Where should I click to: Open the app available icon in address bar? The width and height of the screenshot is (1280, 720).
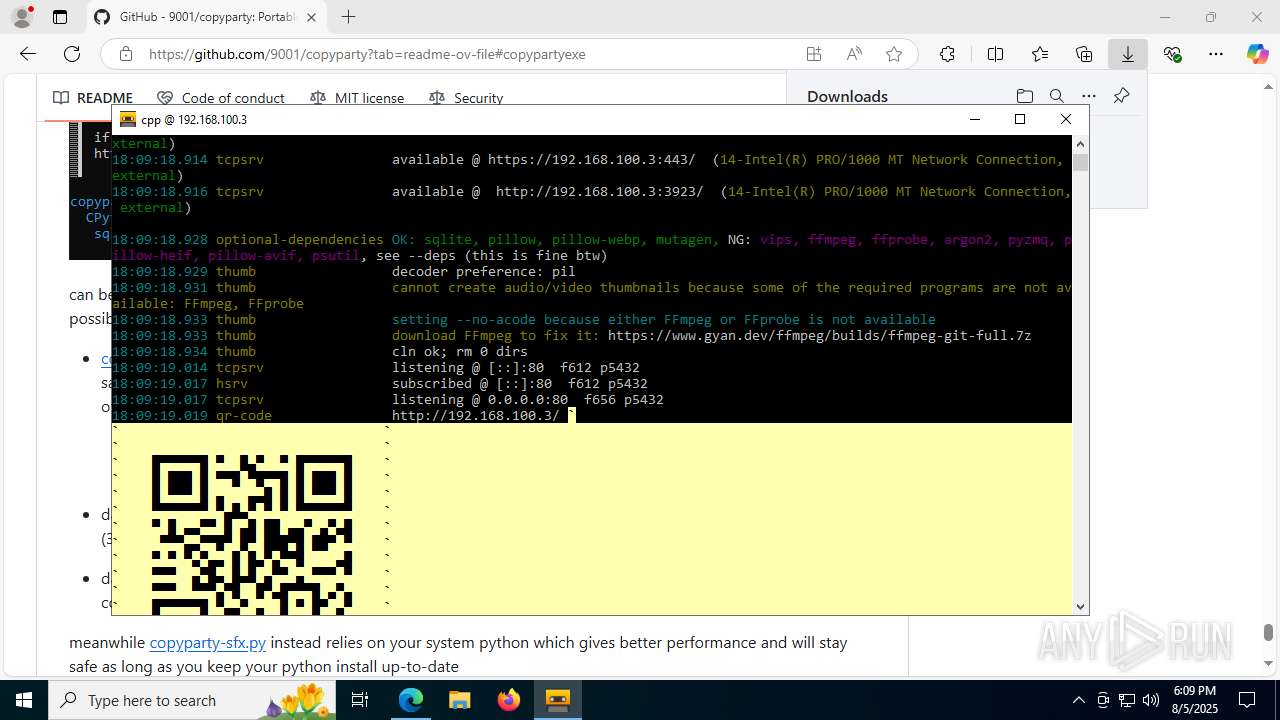(814, 54)
